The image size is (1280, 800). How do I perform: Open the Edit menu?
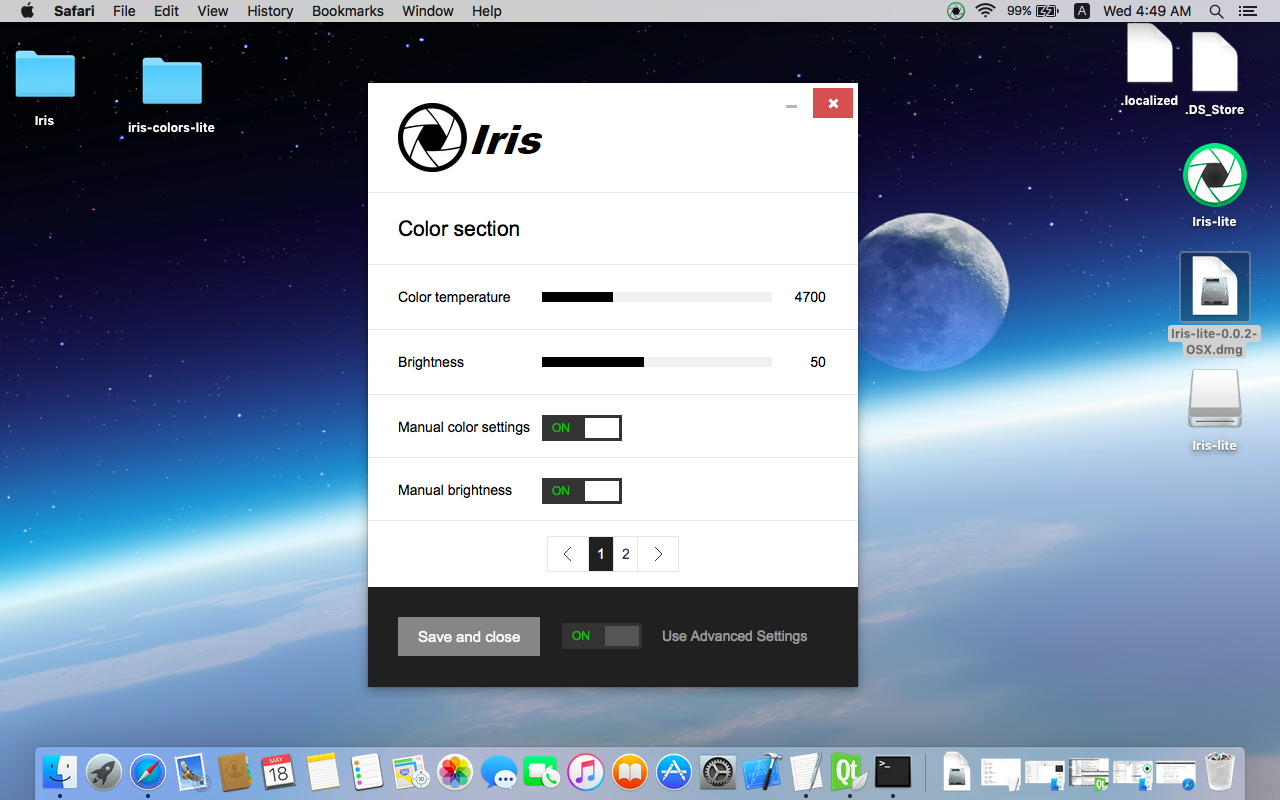167,11
